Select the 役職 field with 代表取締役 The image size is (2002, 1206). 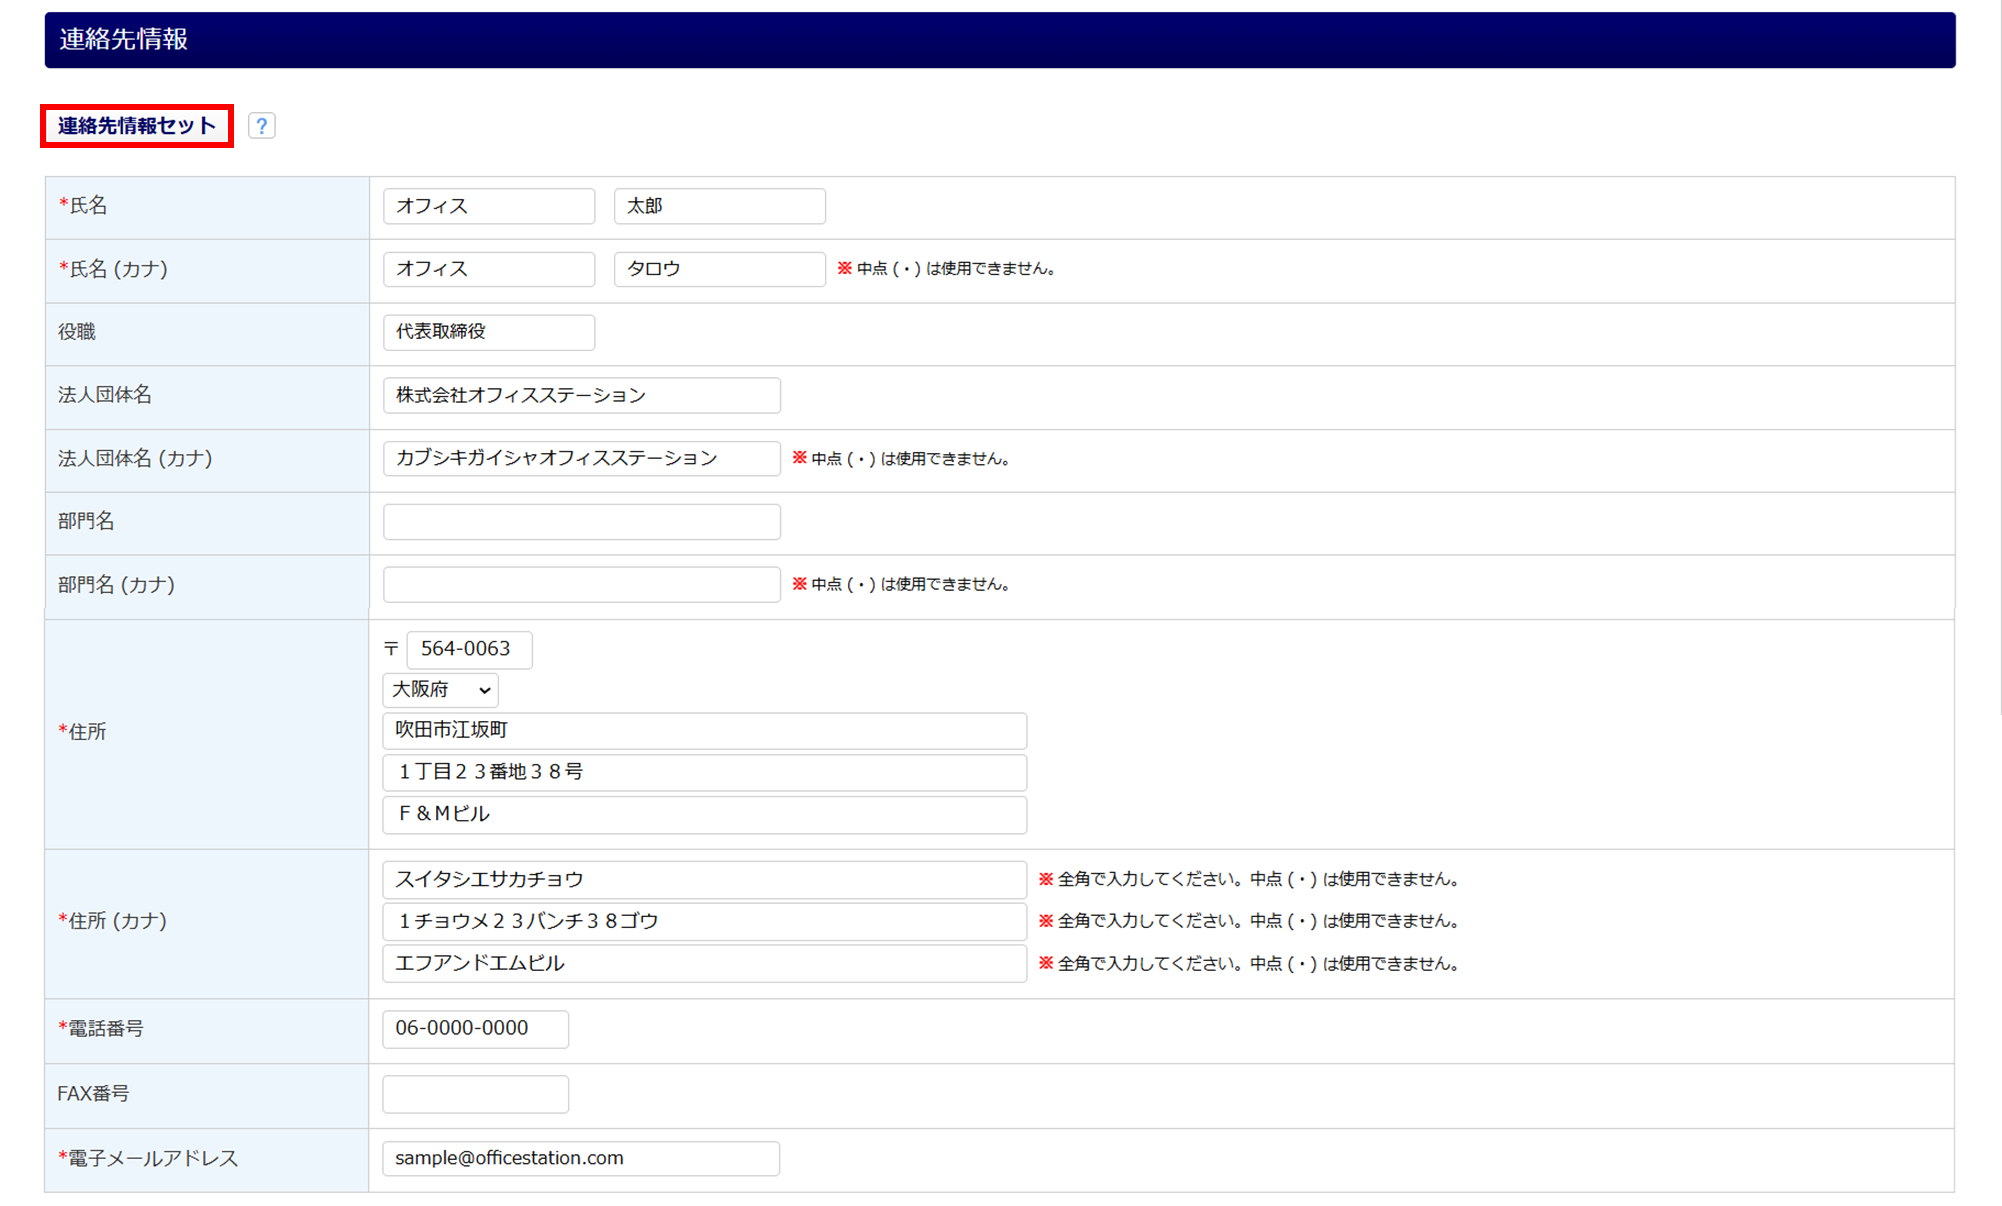[488, 332]
